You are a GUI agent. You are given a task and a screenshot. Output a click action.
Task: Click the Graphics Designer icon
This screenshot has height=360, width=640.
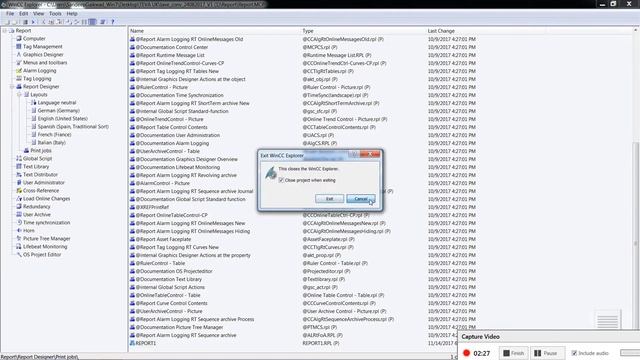point(19,55)
